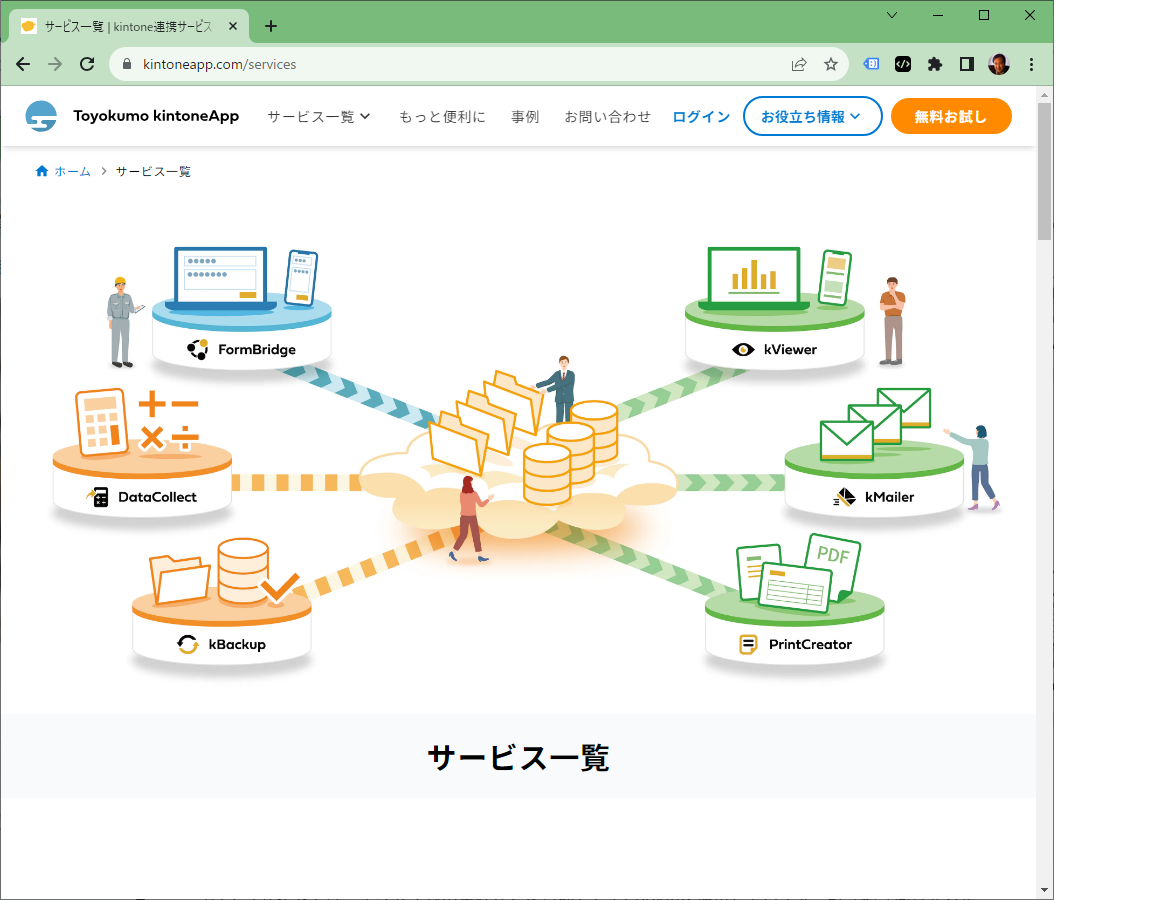Open the Chrome extensions puzzle icon
1152x900 pixels.
[935, 64]
